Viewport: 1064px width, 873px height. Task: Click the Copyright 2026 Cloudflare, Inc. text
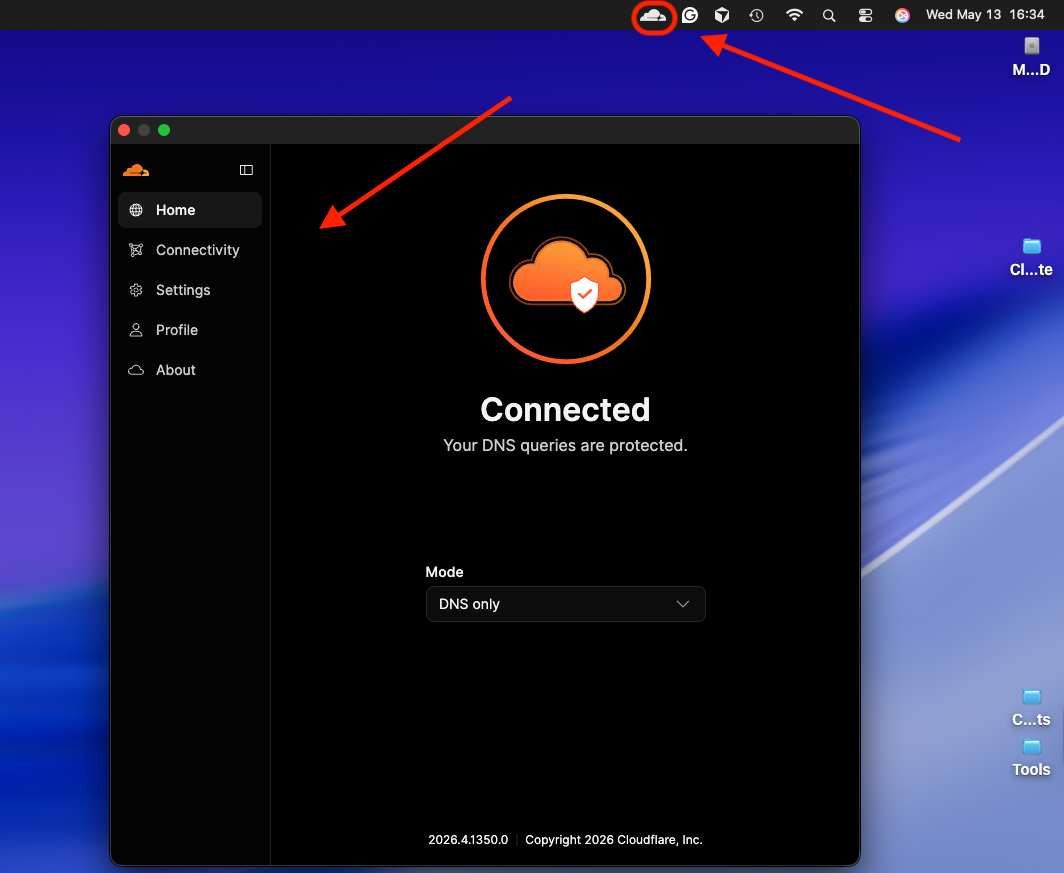point(613,840)
